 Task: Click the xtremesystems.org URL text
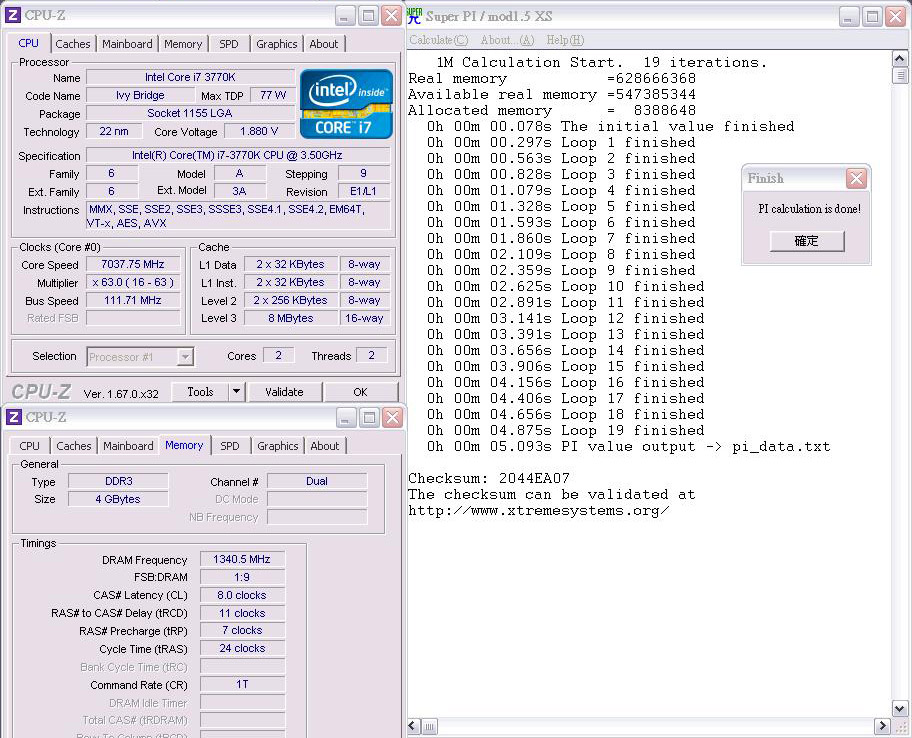pyautogui.click(x=539, y=510)
